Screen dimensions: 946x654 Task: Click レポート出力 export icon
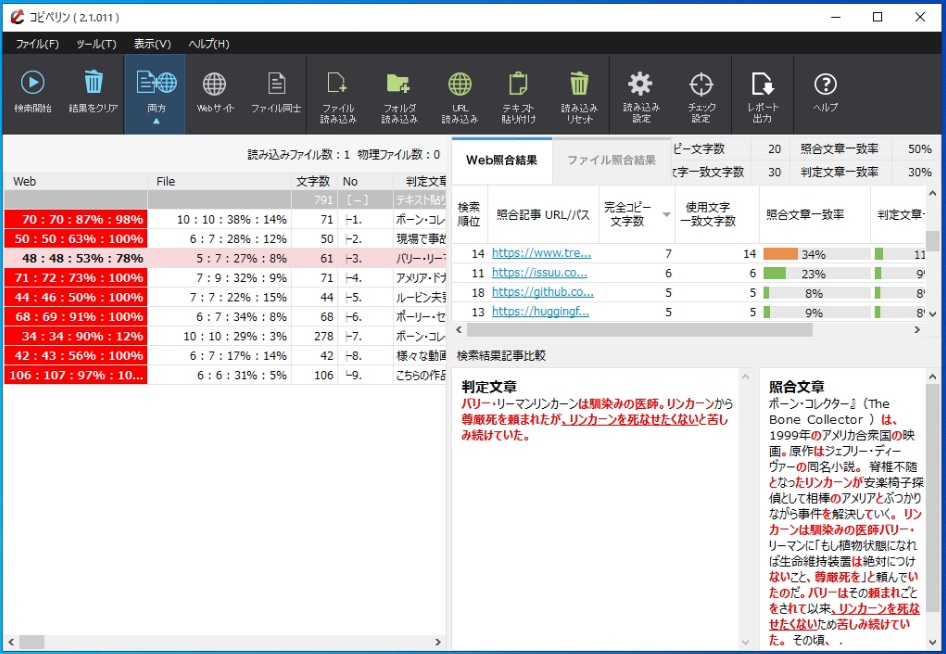(763, 84)
